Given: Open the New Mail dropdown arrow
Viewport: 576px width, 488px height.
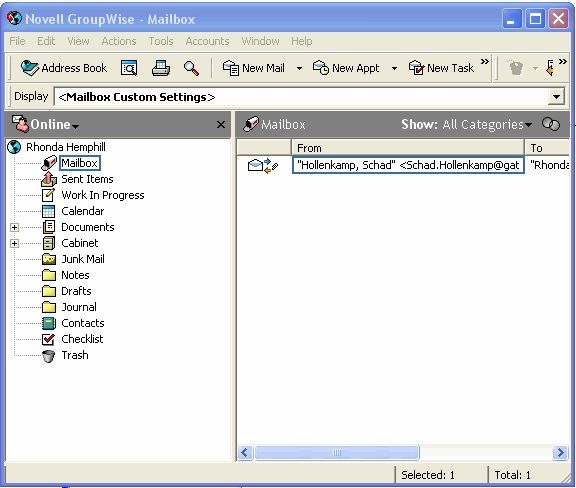Looking at the screenshot, I should [x=299, y=68].
